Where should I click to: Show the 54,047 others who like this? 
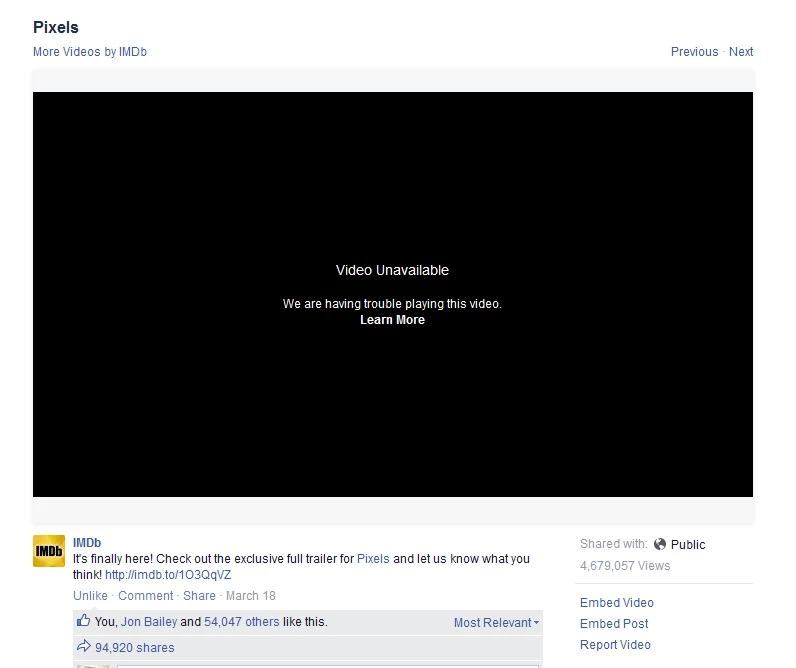click(242, 622)
